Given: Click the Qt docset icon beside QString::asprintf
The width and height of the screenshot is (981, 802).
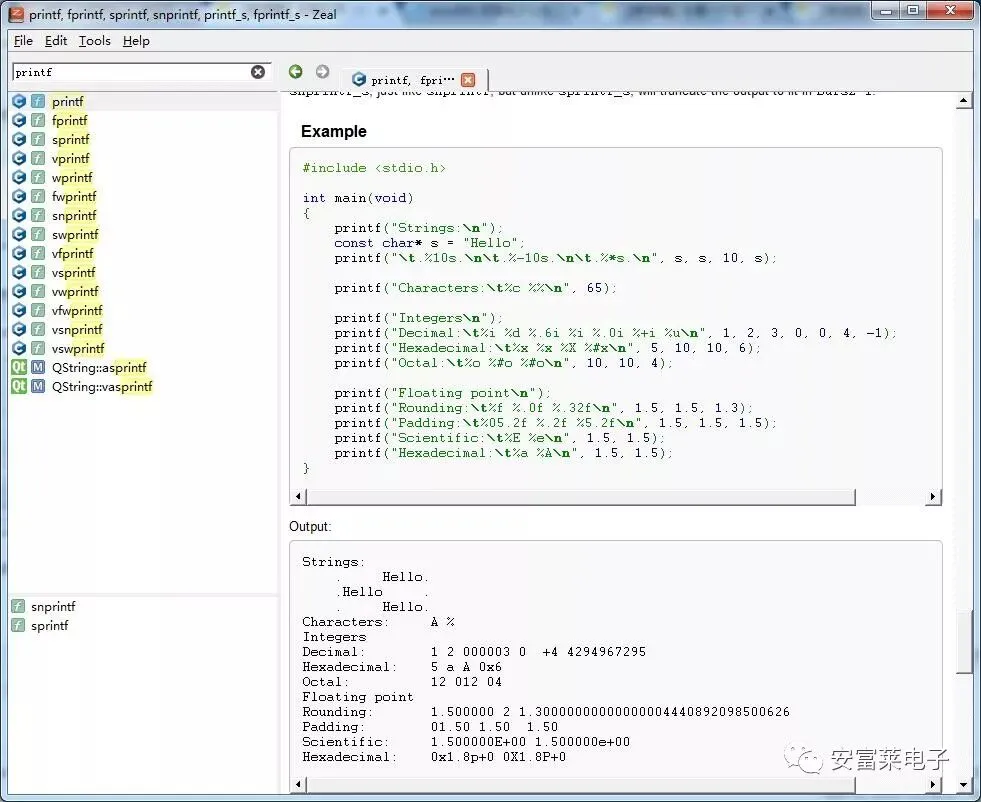Looking at the screenshot, I should point(19,367).
